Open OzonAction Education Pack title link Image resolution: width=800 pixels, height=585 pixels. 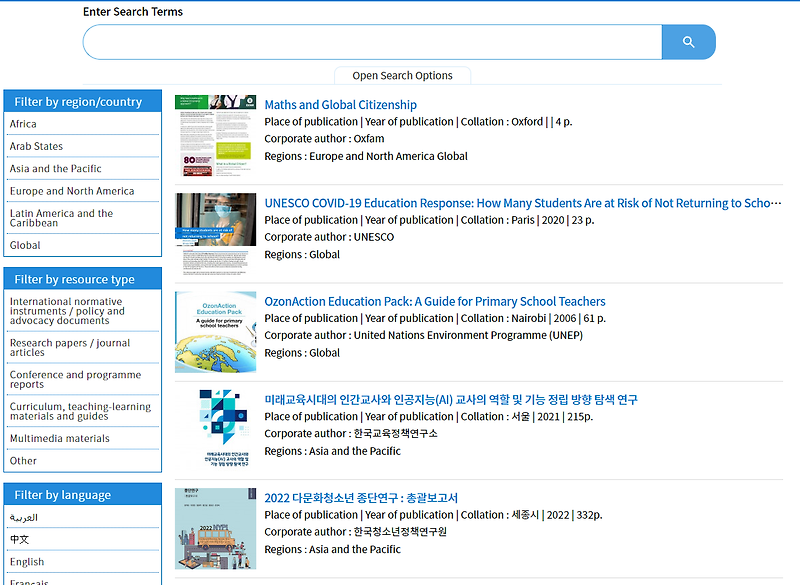pos(435,301)
